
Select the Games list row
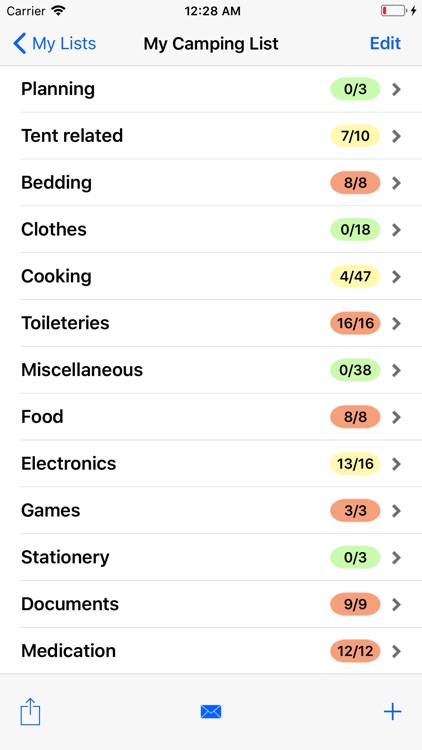[x=211, y=511]
